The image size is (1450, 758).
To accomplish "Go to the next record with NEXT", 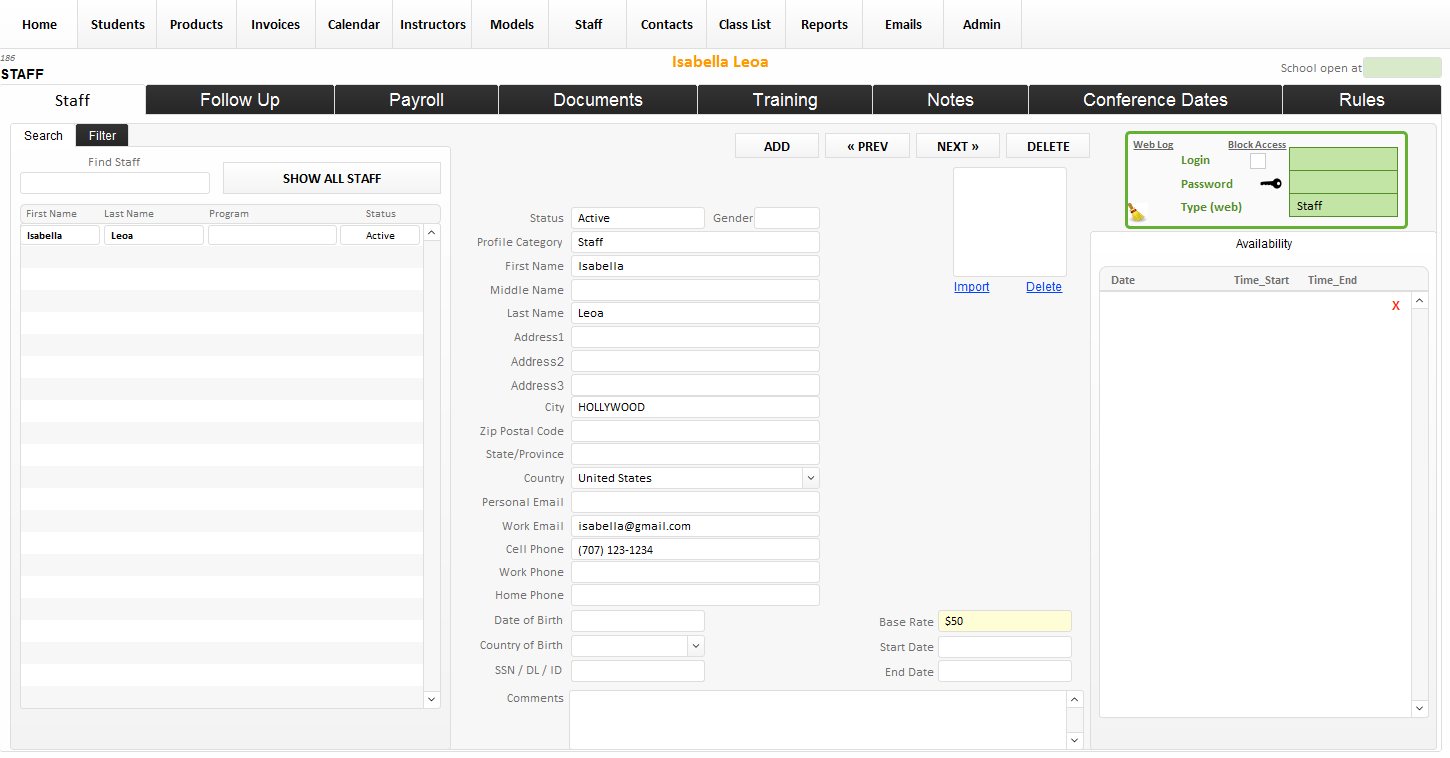I will [x=958, y=146].
